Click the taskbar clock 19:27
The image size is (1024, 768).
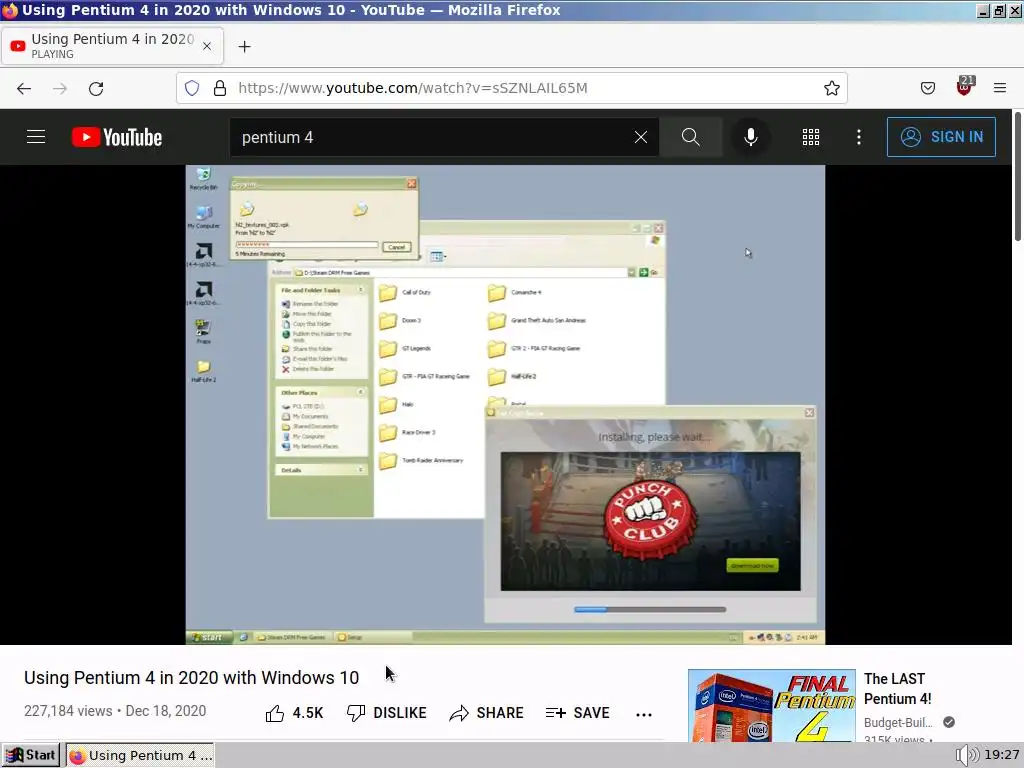pyautogui.click(x=1001, y=755)
